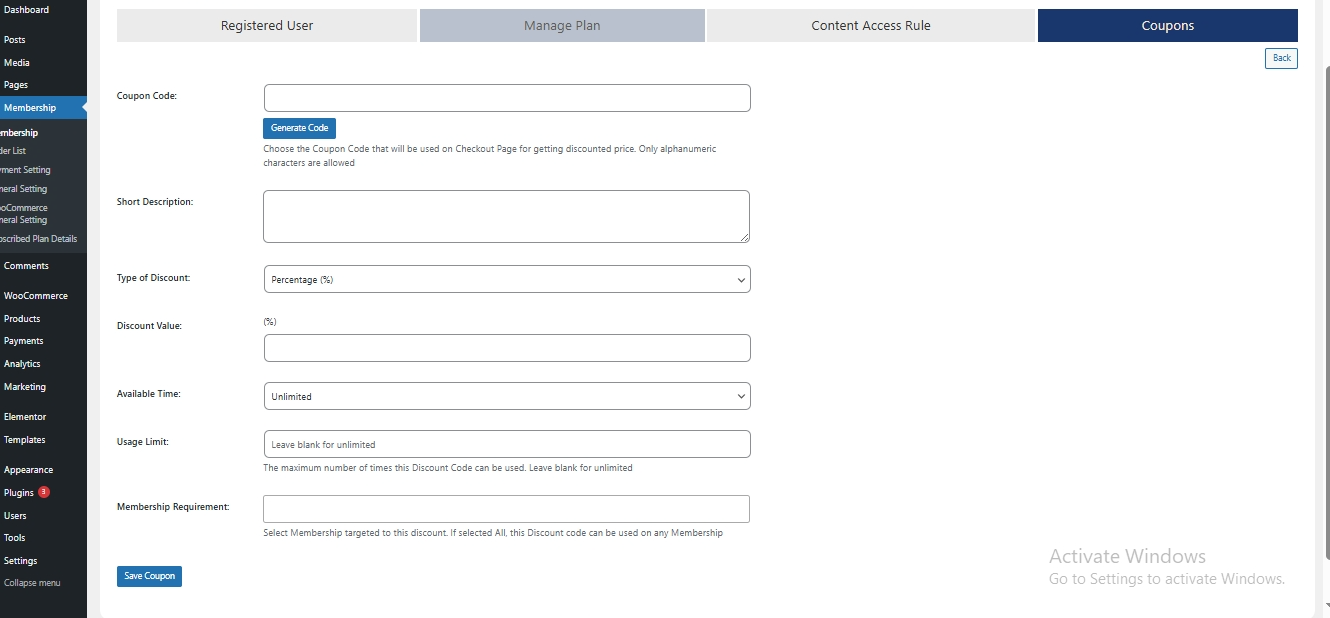This screenshot has height=618, width=1330.
Task: Focus the Usage Limit field
Action: coord(507,444)
